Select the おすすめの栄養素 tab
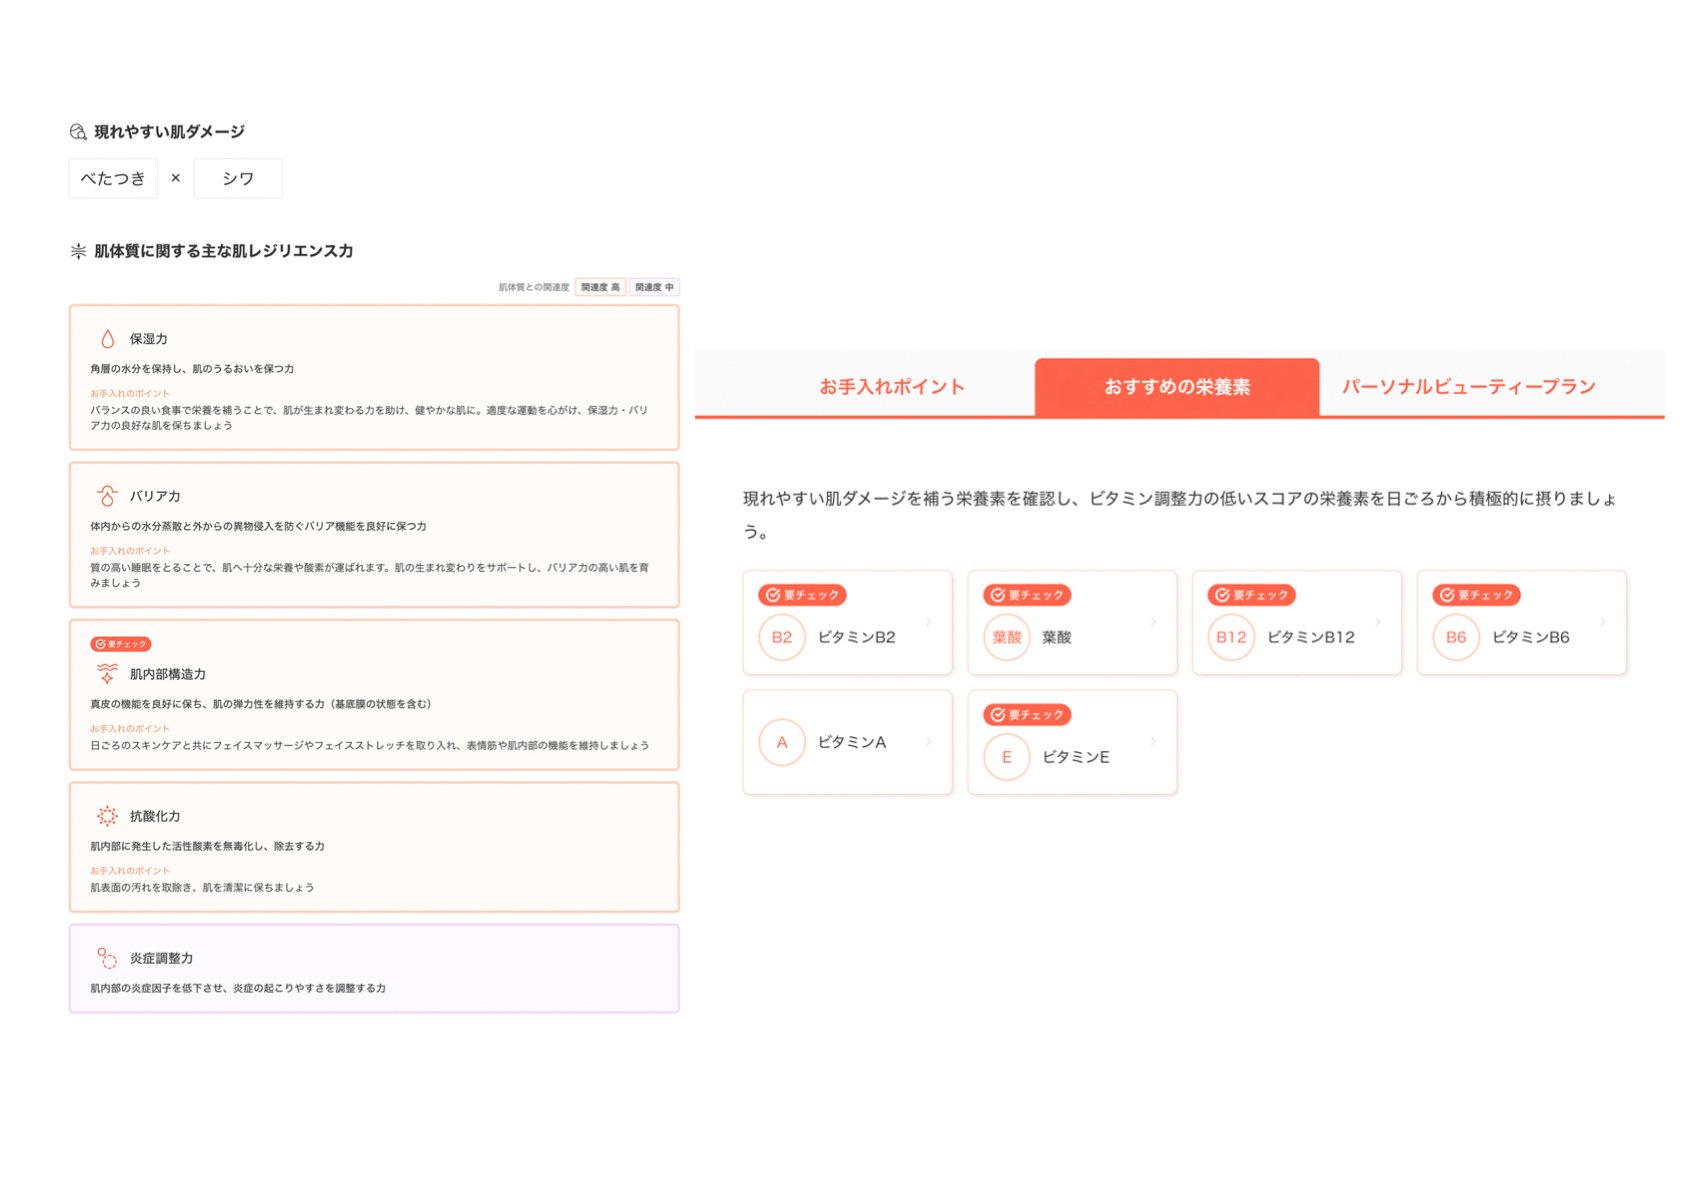Image resolution: width=1684 pixels, height=1190 pixels. click(1176, 387)
